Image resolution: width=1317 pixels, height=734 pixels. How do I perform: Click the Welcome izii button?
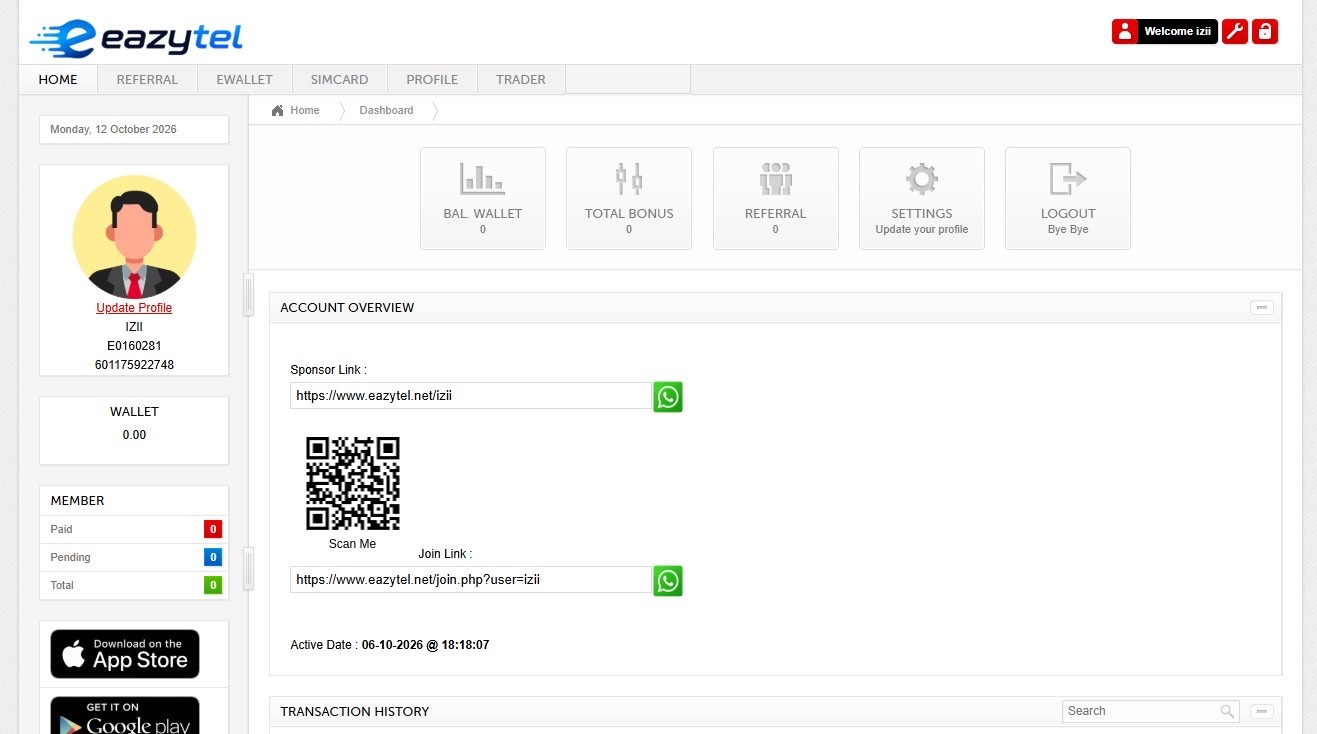click(x=1177, y=31)
